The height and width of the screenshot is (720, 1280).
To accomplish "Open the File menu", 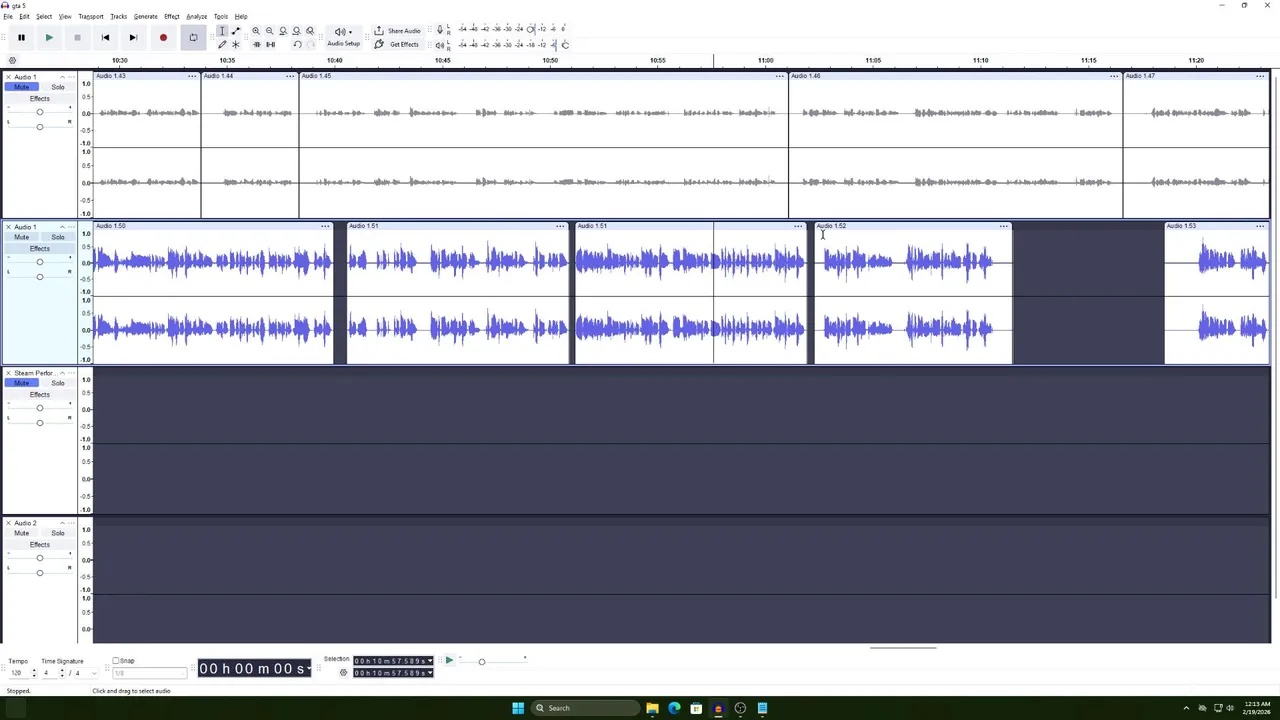I will pyautogui.click(x=8, y=17).
